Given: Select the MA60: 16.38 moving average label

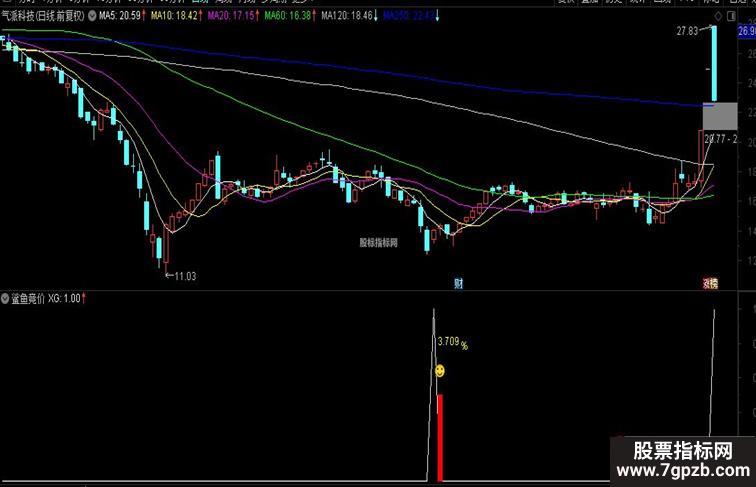Looking at the screenshot, I should coord(288,16).
